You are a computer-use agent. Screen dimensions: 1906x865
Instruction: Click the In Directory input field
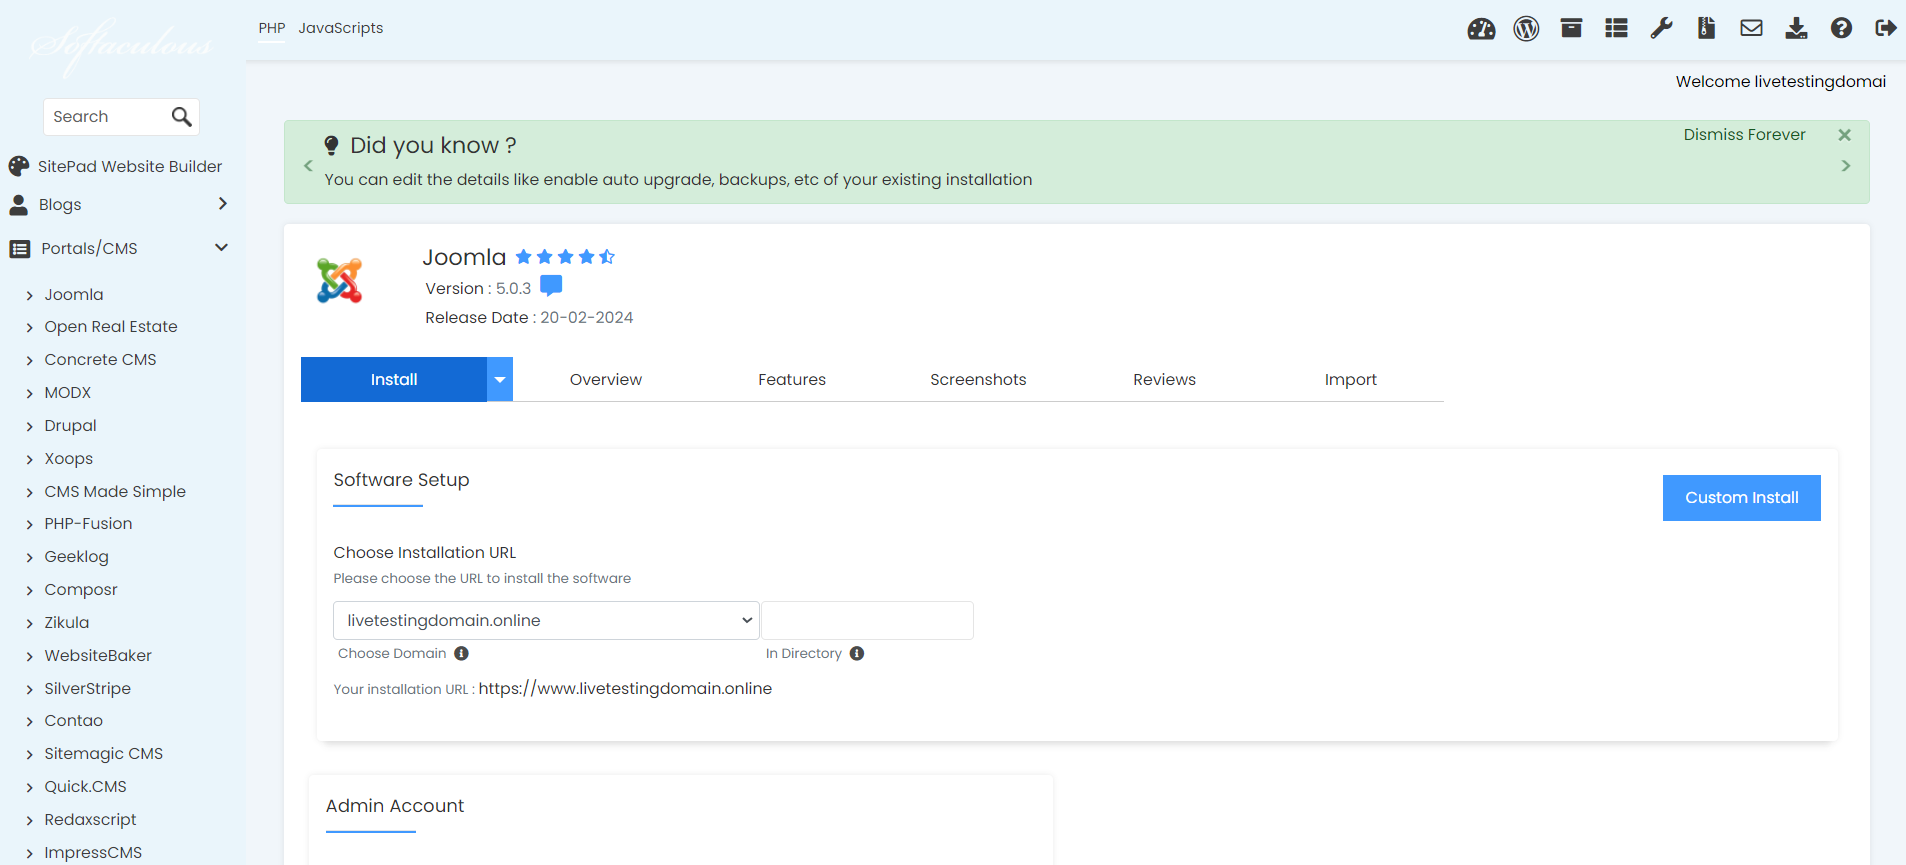[x=867, y=620]
